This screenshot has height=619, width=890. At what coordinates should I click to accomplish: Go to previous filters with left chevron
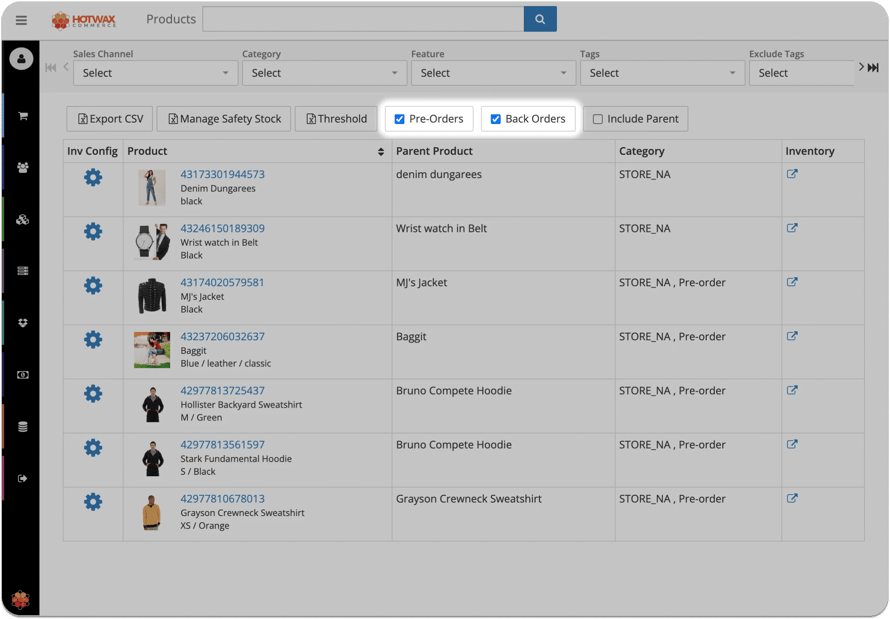(x=66, y=67)
